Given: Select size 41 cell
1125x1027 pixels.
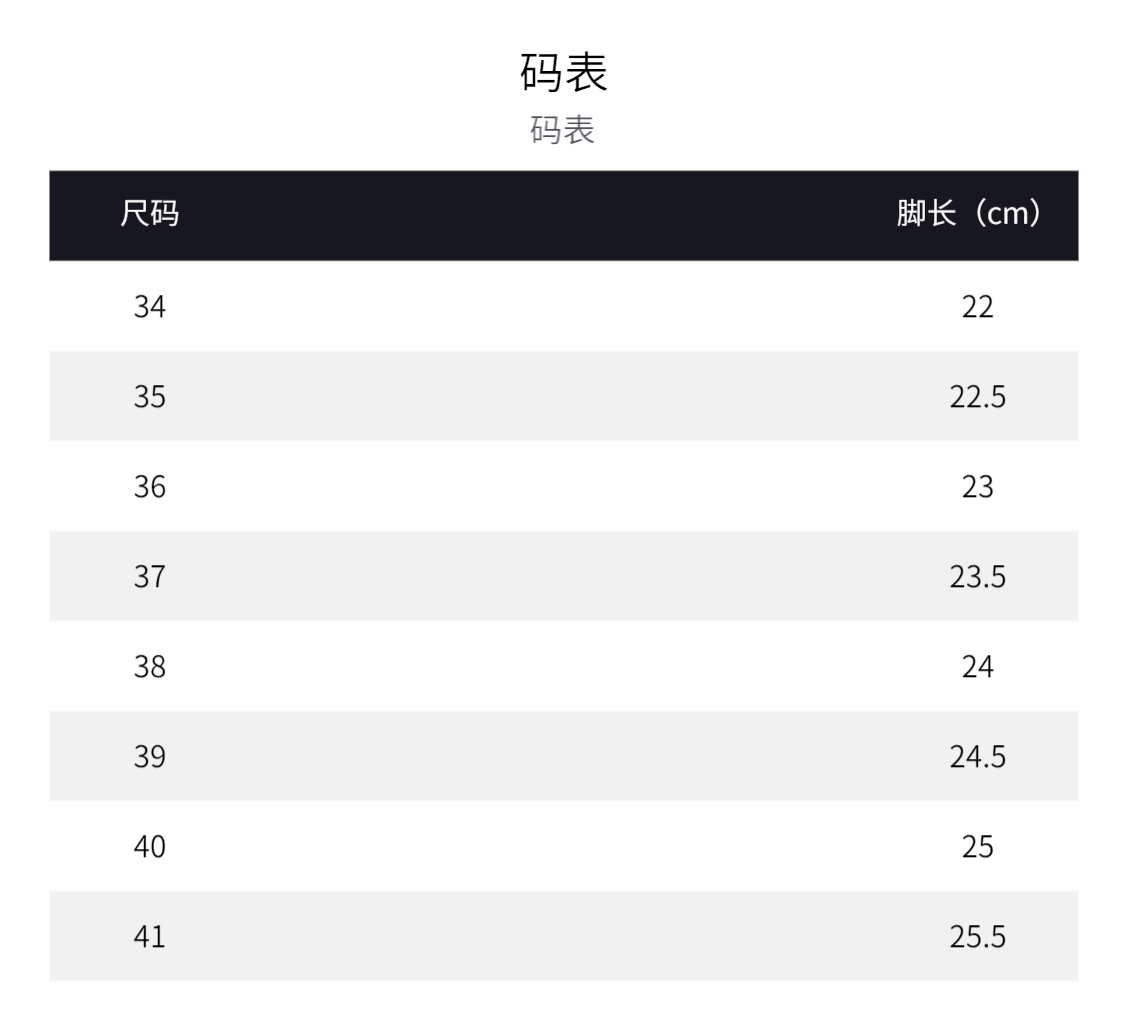Looking at the screenshot, I should (x=149, y=936).
